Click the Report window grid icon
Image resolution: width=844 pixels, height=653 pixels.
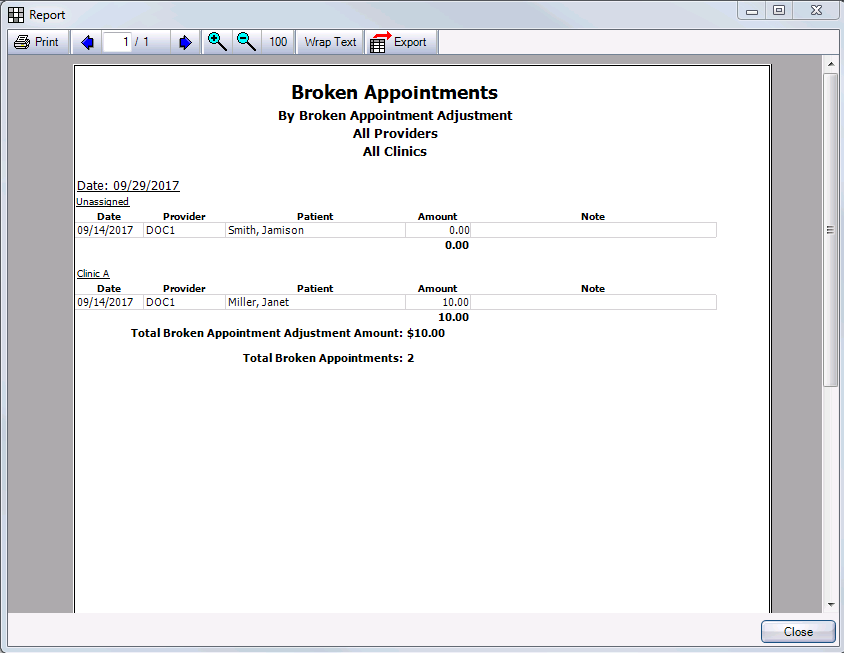16,15
